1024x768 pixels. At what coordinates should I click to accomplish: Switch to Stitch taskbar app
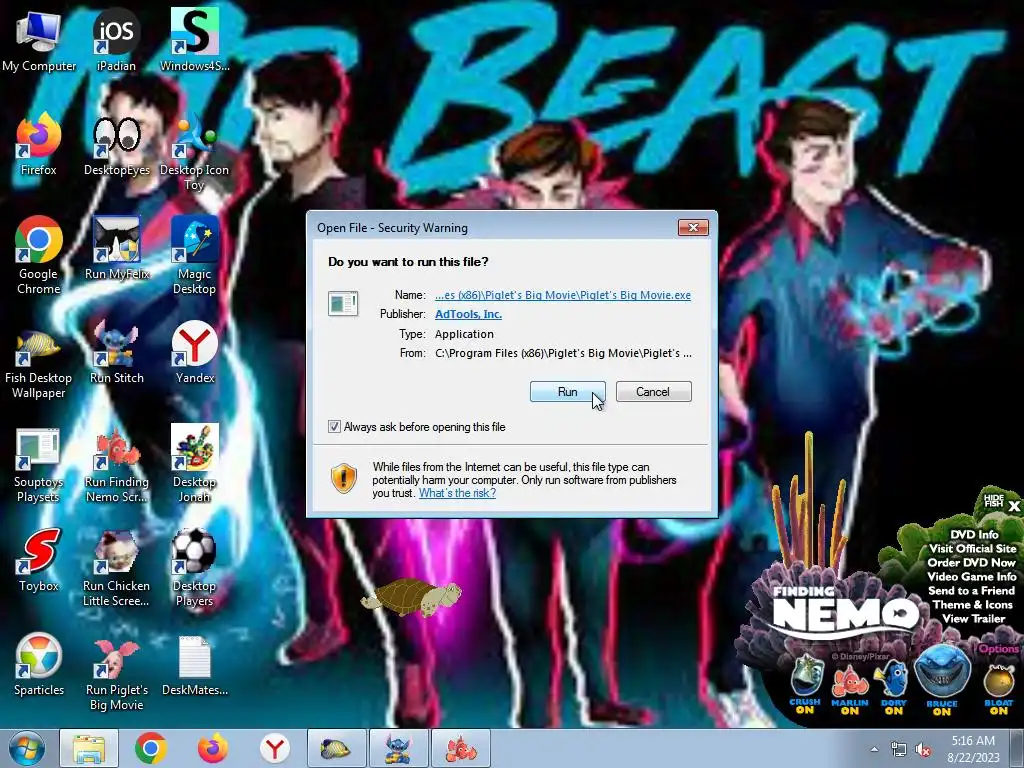coord(398,748)
